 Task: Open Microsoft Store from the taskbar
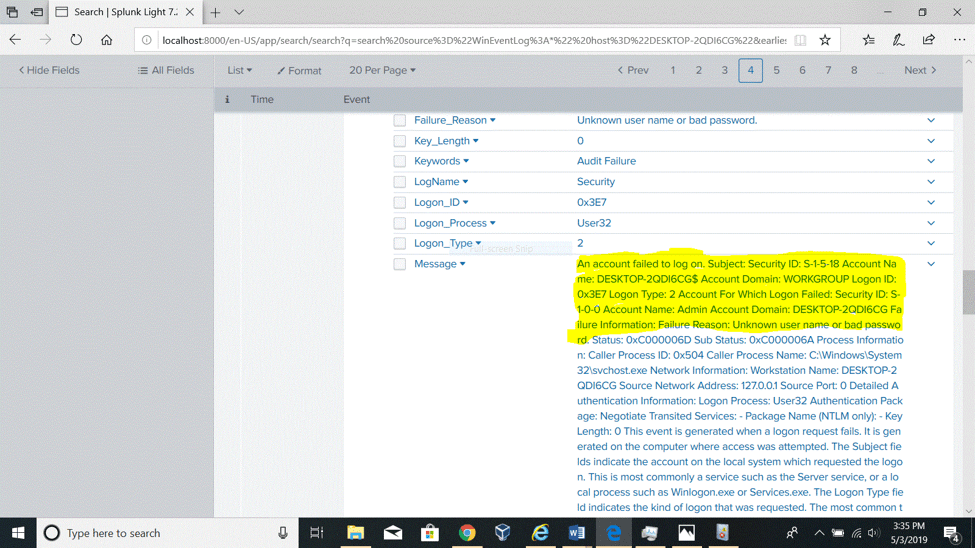(430, 533)
